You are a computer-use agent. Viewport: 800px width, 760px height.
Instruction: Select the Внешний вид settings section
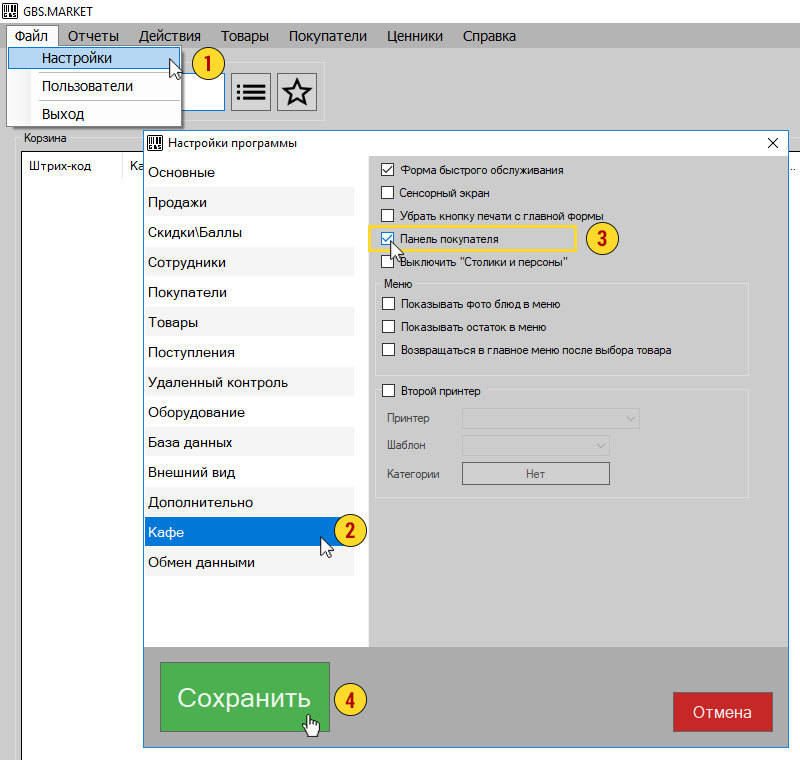click(249, 472)
